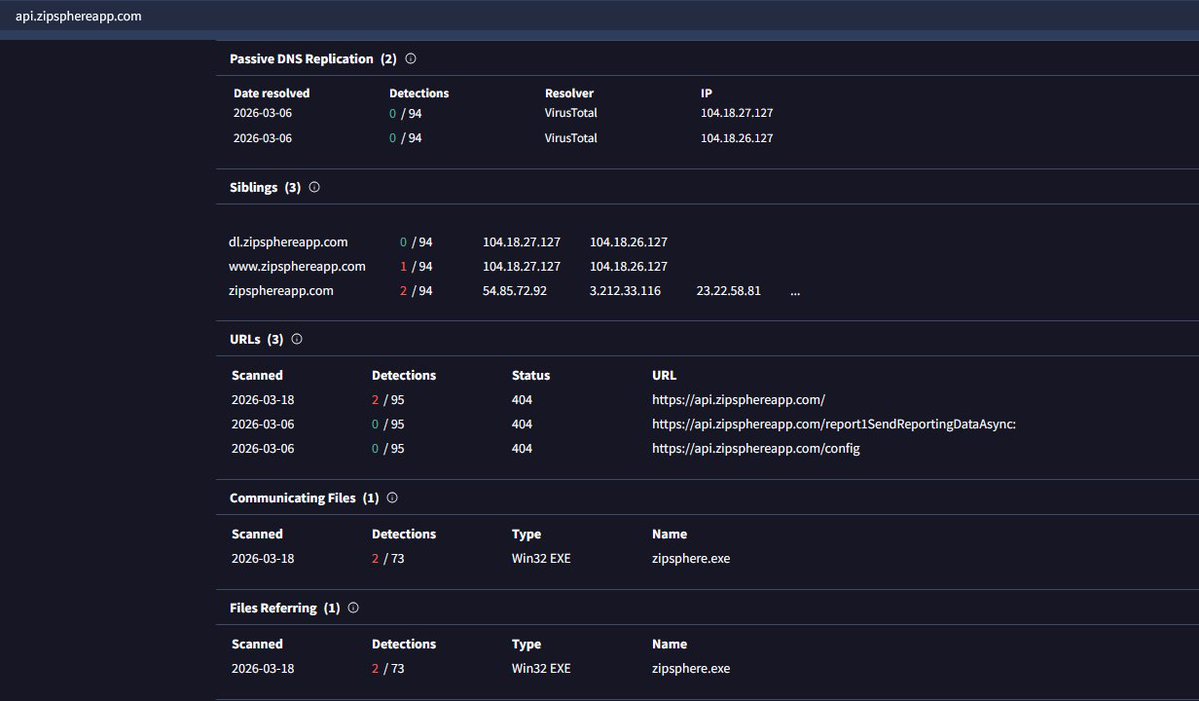
Task: Select the Siblings (3) heading
Action: (x=265, y=187)
